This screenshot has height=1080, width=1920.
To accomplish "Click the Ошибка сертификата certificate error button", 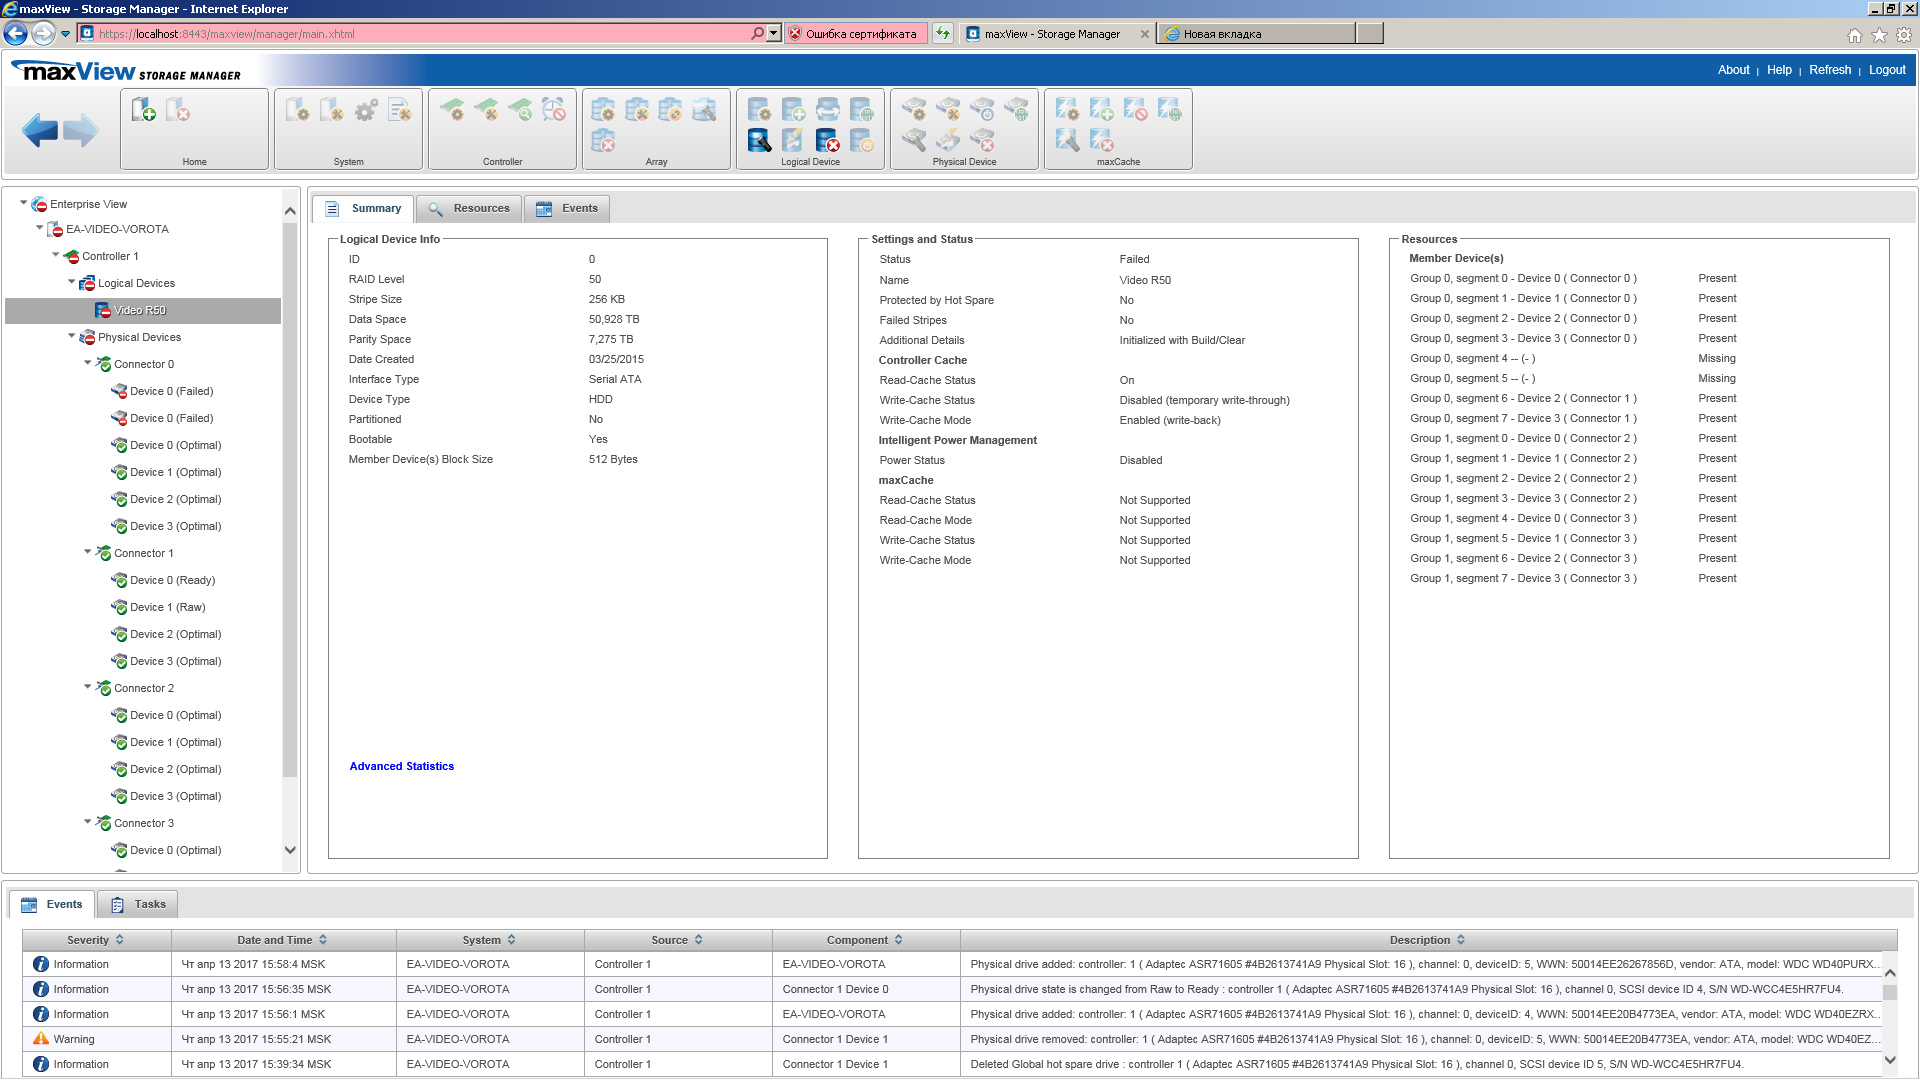I will coord(856,33).
